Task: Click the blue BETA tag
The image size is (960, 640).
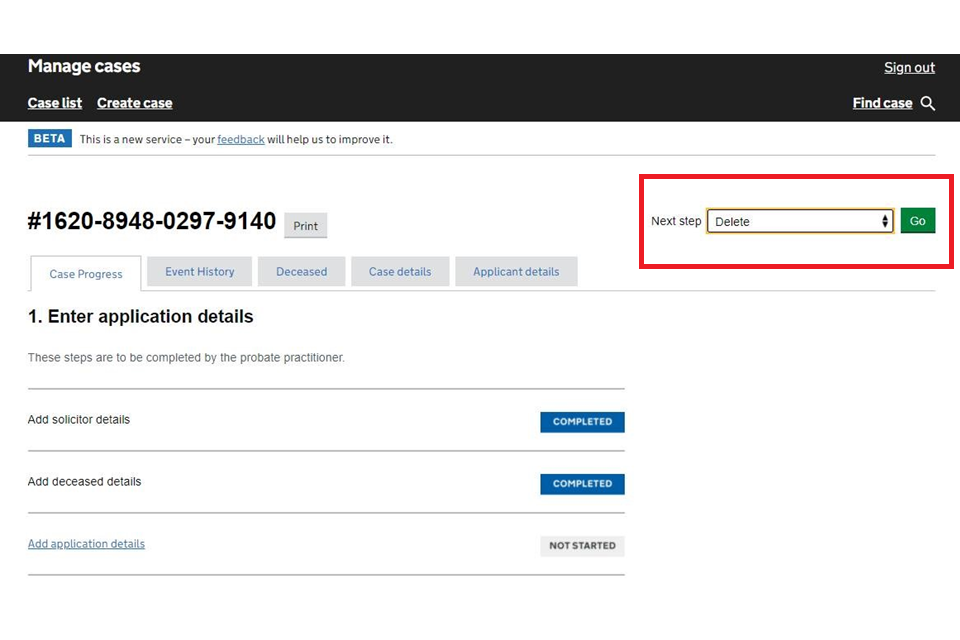Action: click(49, 139)
